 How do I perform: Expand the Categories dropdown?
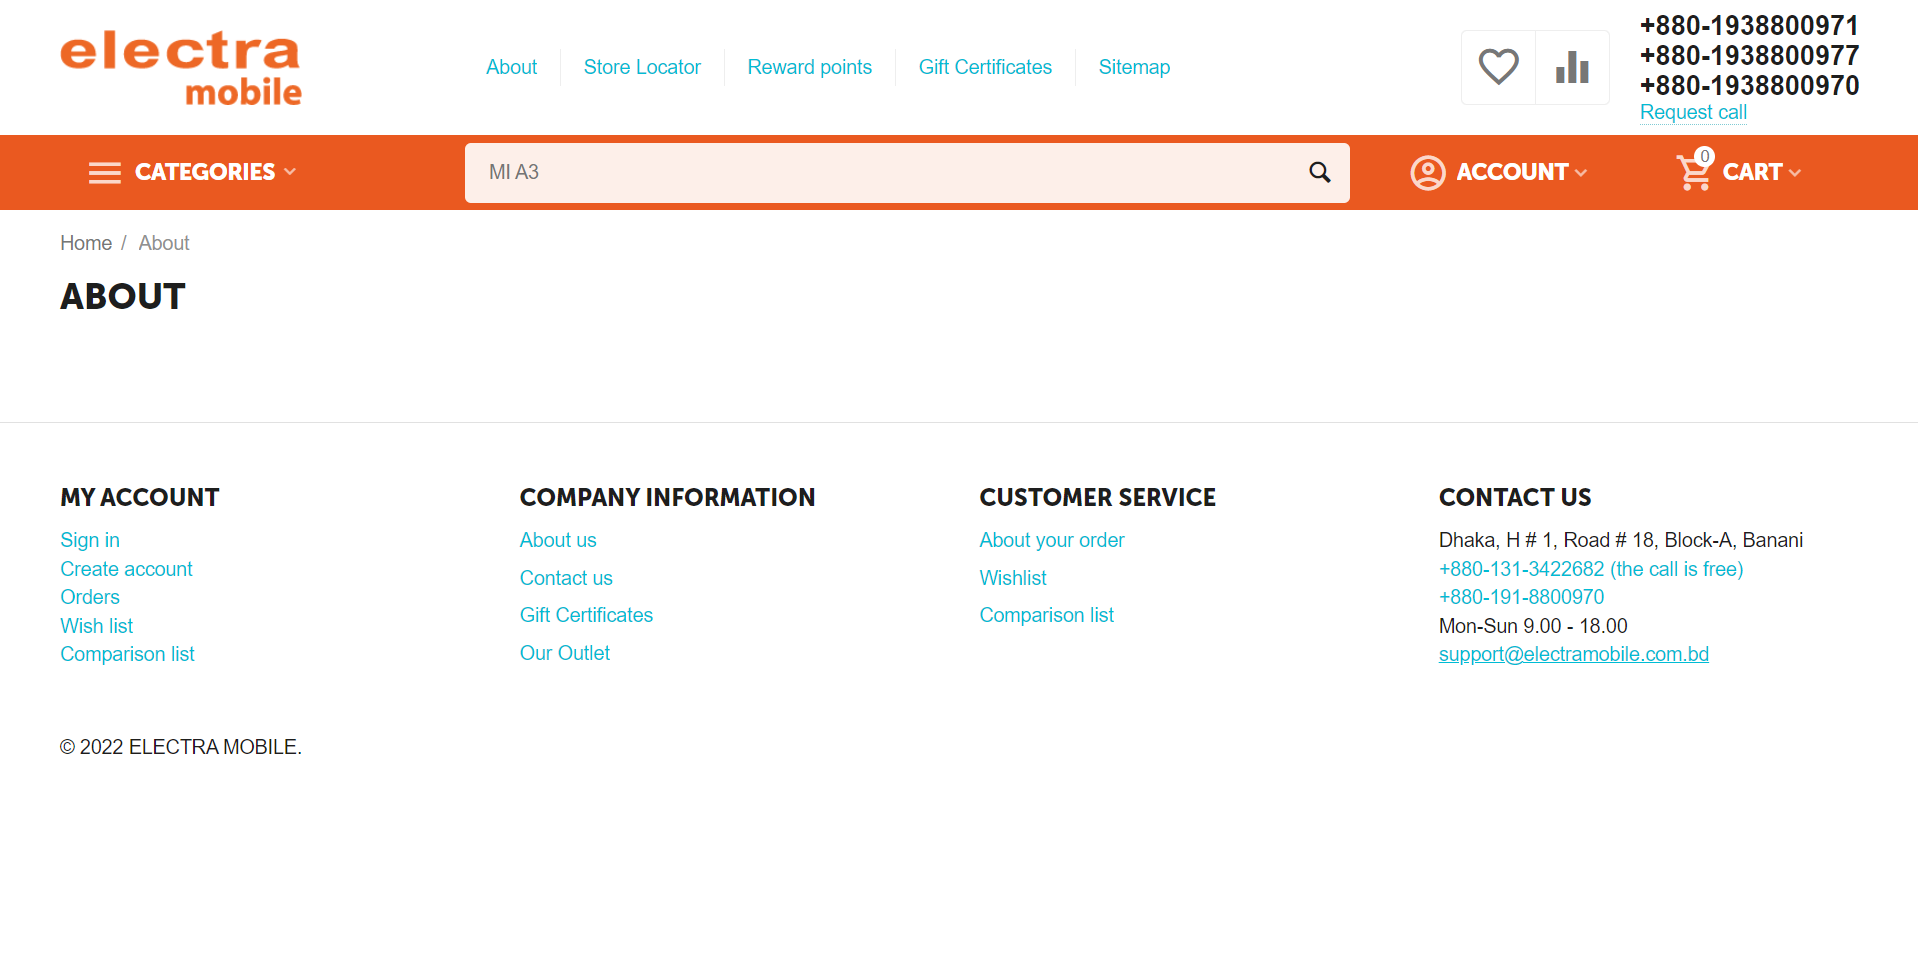tap(215, 172)
